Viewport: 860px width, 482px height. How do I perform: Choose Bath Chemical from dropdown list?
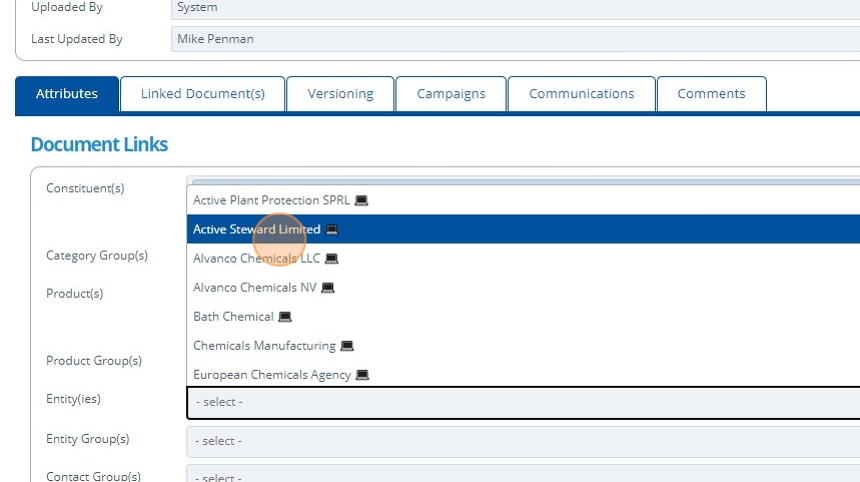[x=523, y=316]
